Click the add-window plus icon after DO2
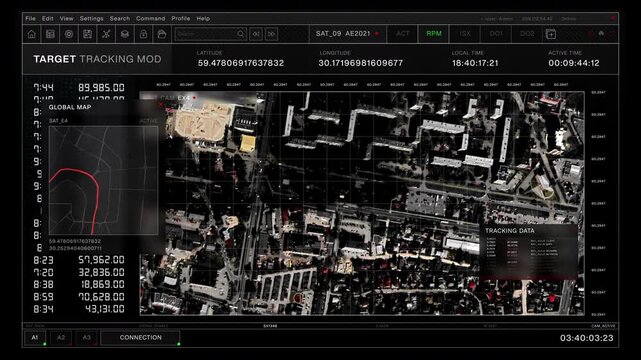Screen dimensions: 641x360 (x=551, y=34)
